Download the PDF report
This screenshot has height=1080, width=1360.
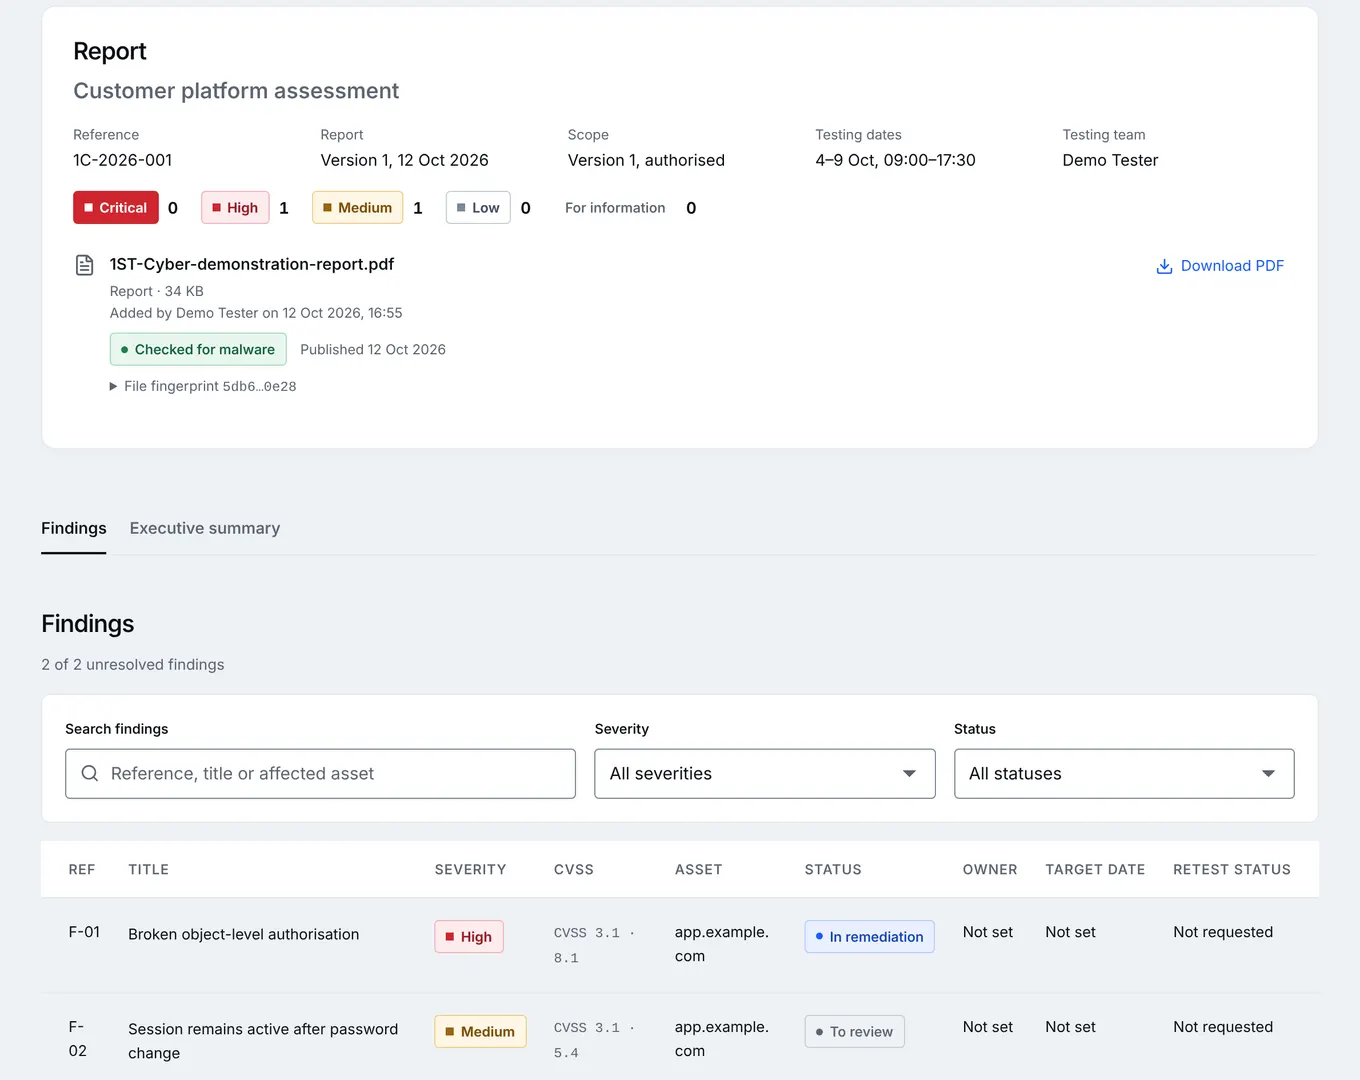[1220, 266]
